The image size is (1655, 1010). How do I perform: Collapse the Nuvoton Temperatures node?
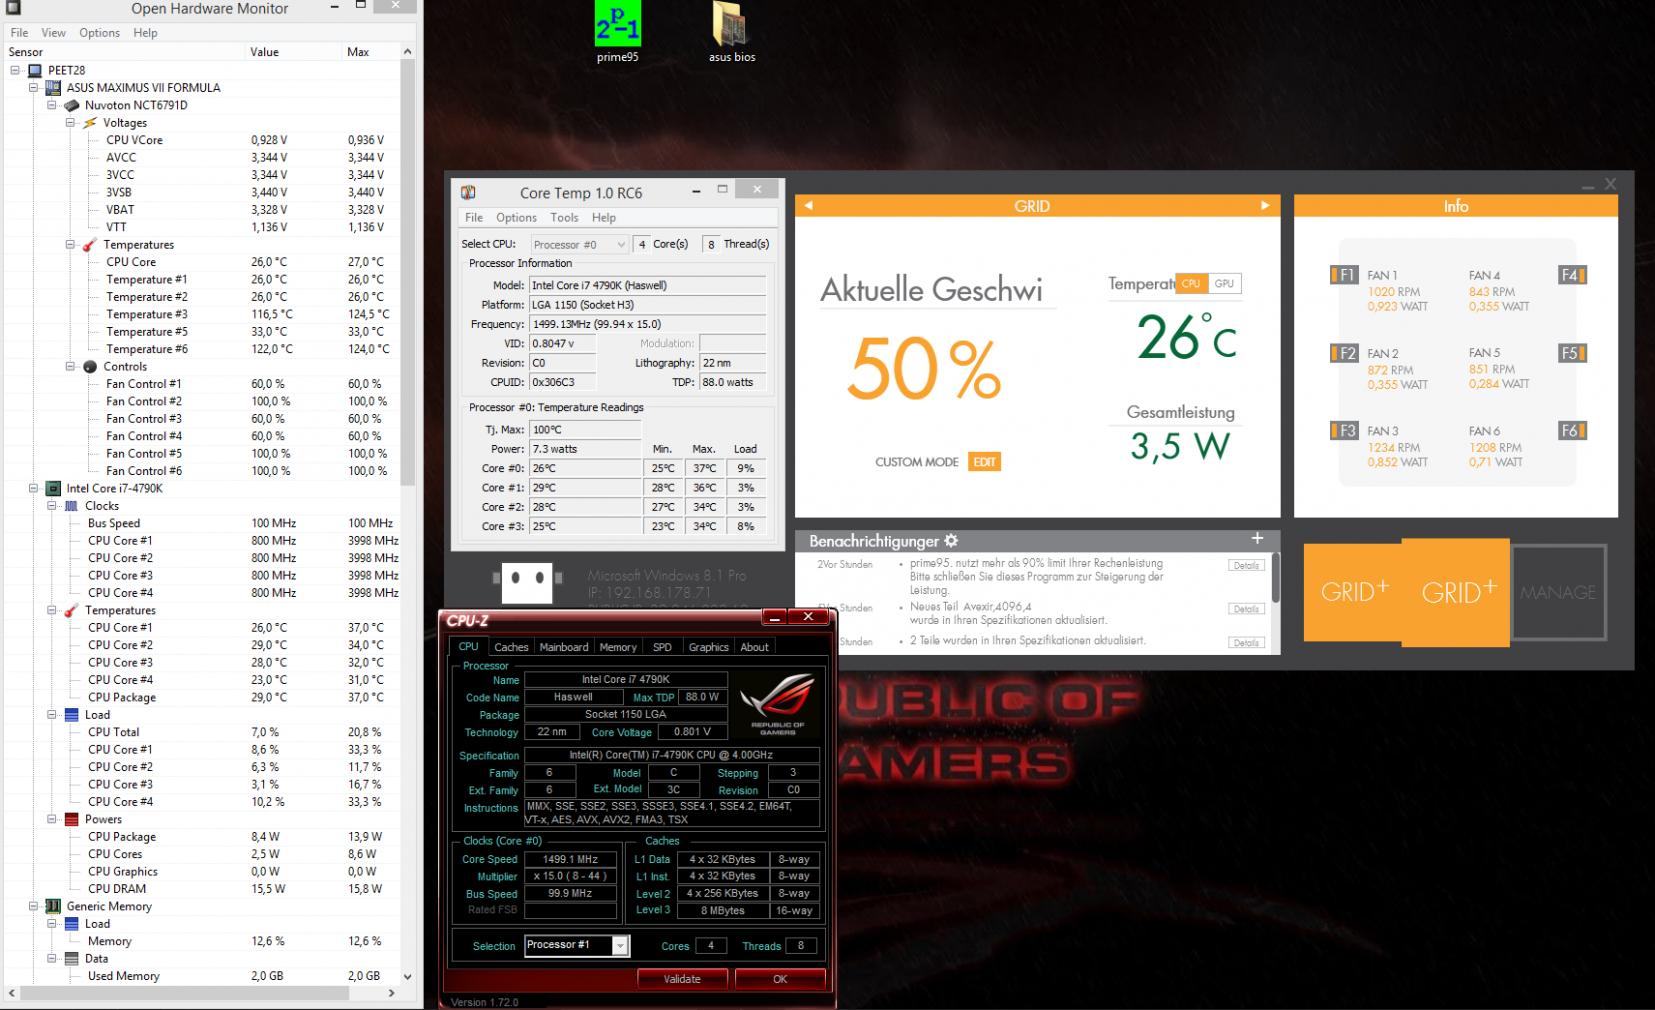[71, 245]
